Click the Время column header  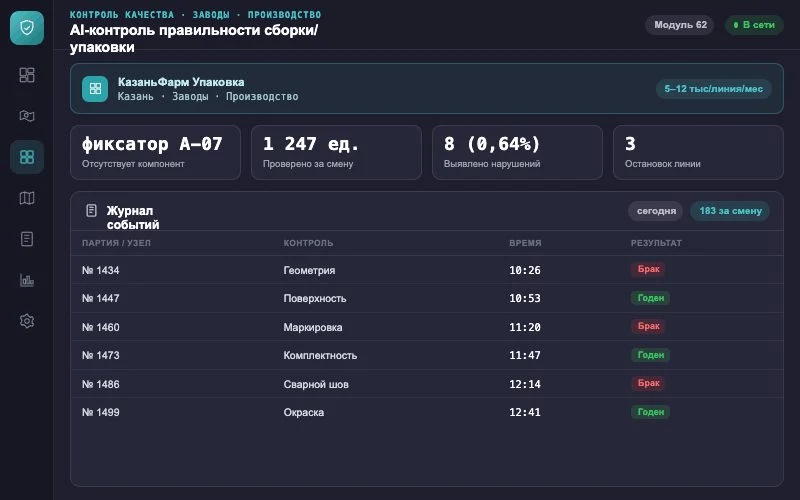coord(525,243)
